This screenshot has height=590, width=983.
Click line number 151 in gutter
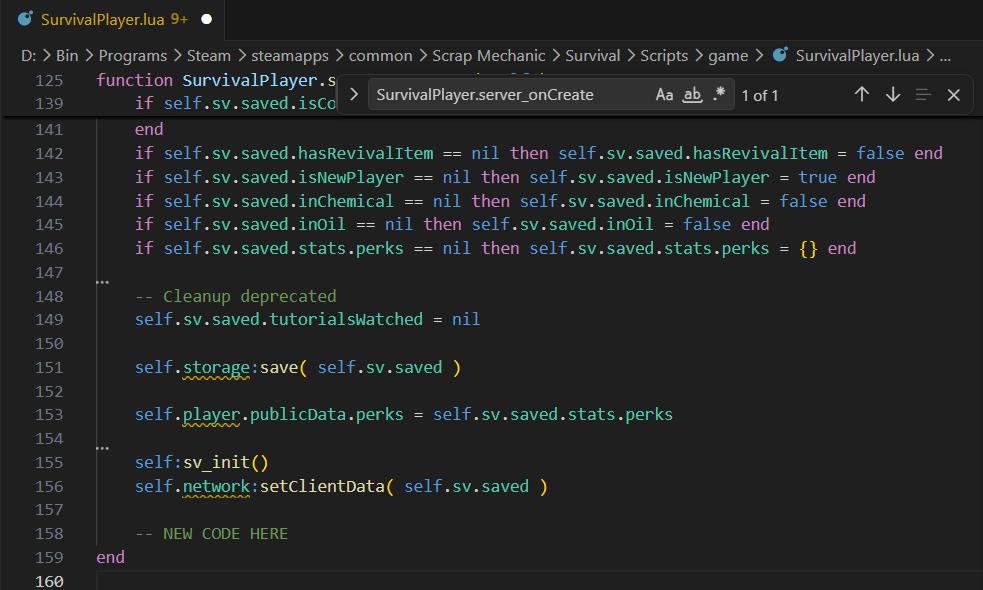coord(50,367)
